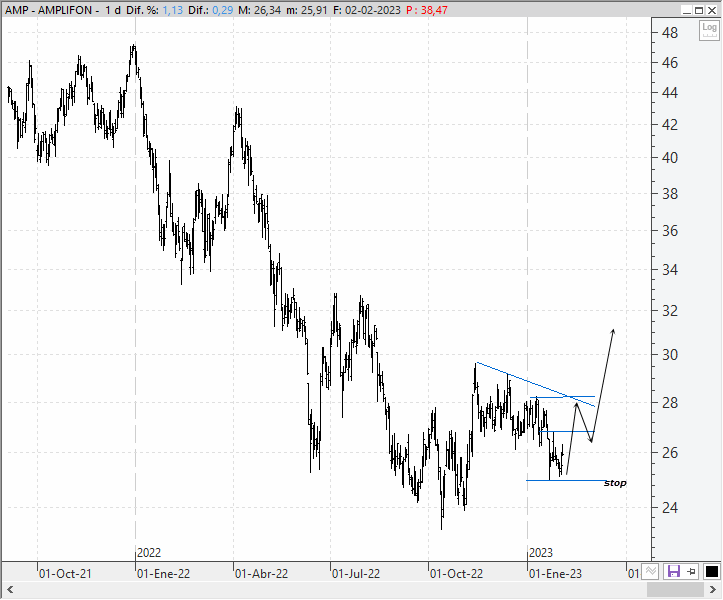This screenshot has height=600, width=723.
Task: Click the 'F: 02-02-2023' date text
Action: [x=367, y=10]
